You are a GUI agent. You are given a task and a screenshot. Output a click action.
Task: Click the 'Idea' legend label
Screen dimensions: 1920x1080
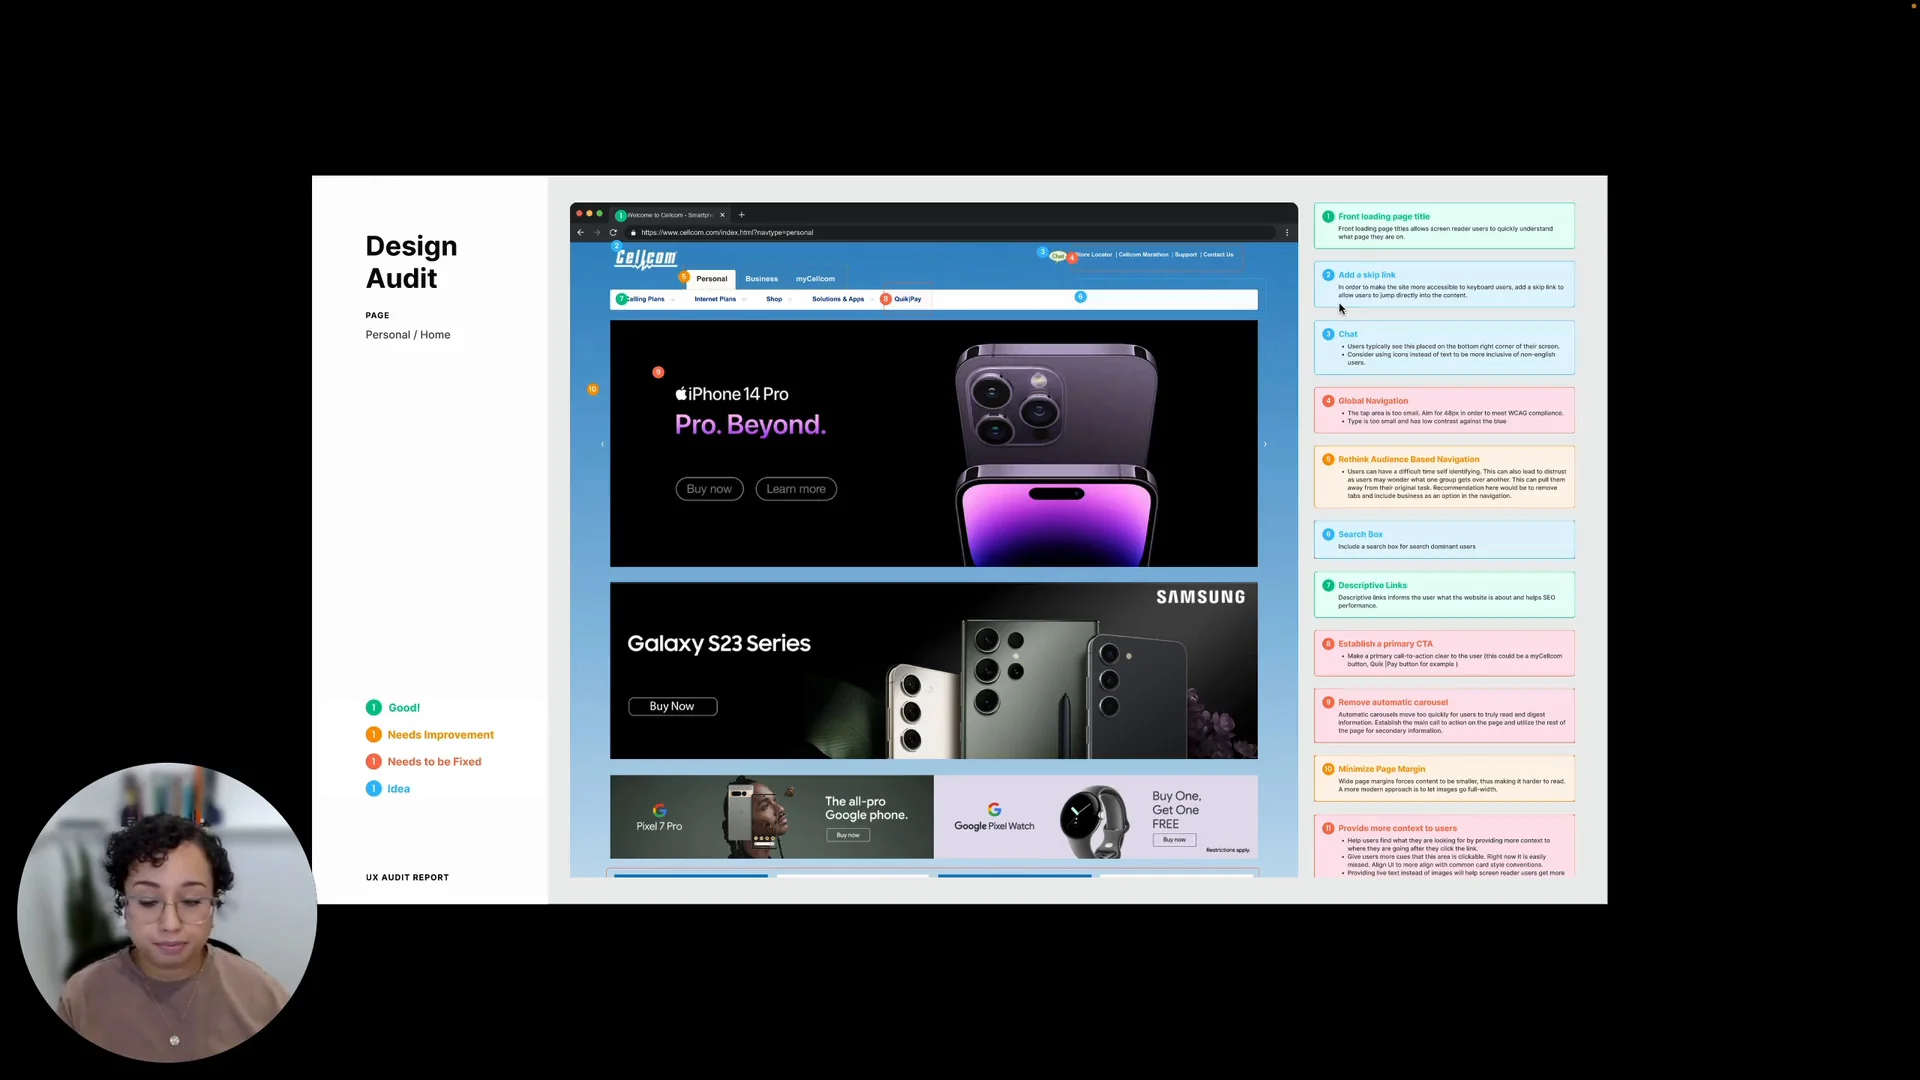click(x=399, y=789)
